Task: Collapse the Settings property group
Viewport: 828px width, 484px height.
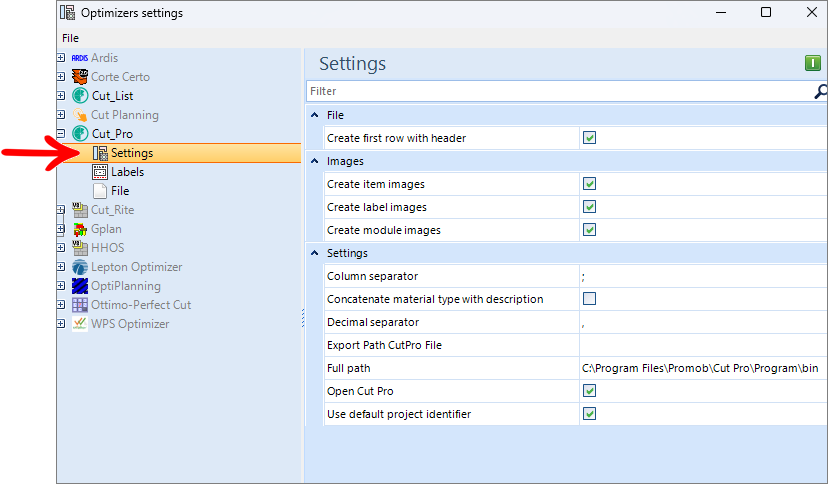Action: [315, 253]
